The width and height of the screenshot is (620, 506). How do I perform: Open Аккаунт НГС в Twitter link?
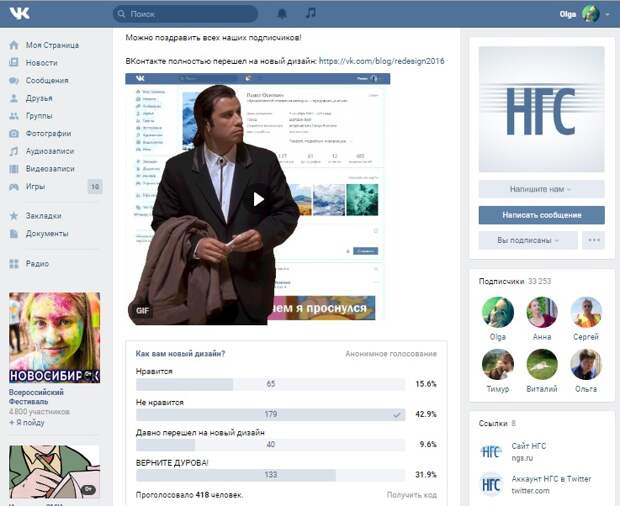[x=552, y=479]
